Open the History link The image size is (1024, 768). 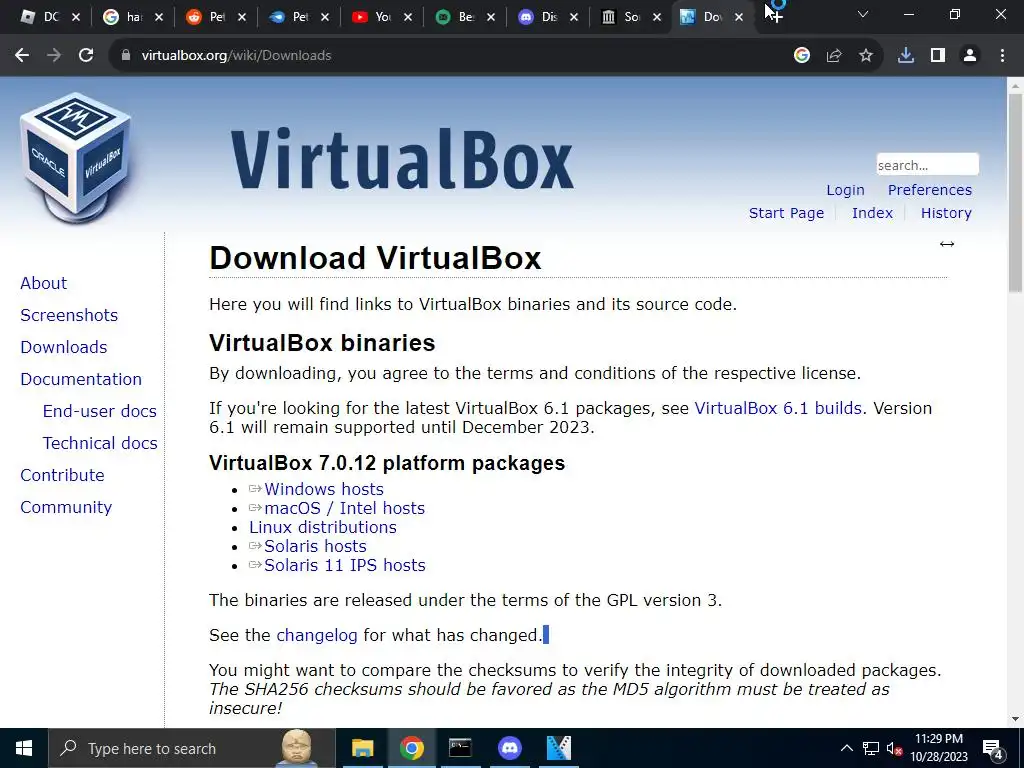coord(946,213)
